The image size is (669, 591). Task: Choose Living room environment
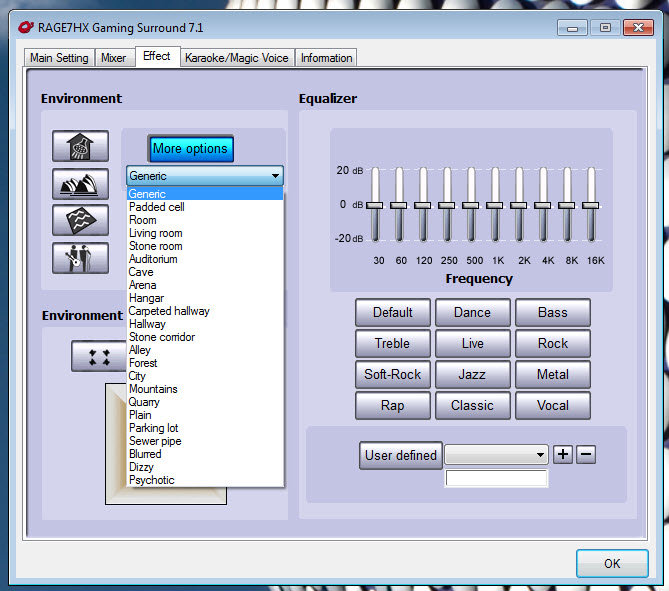click(205, 233)
